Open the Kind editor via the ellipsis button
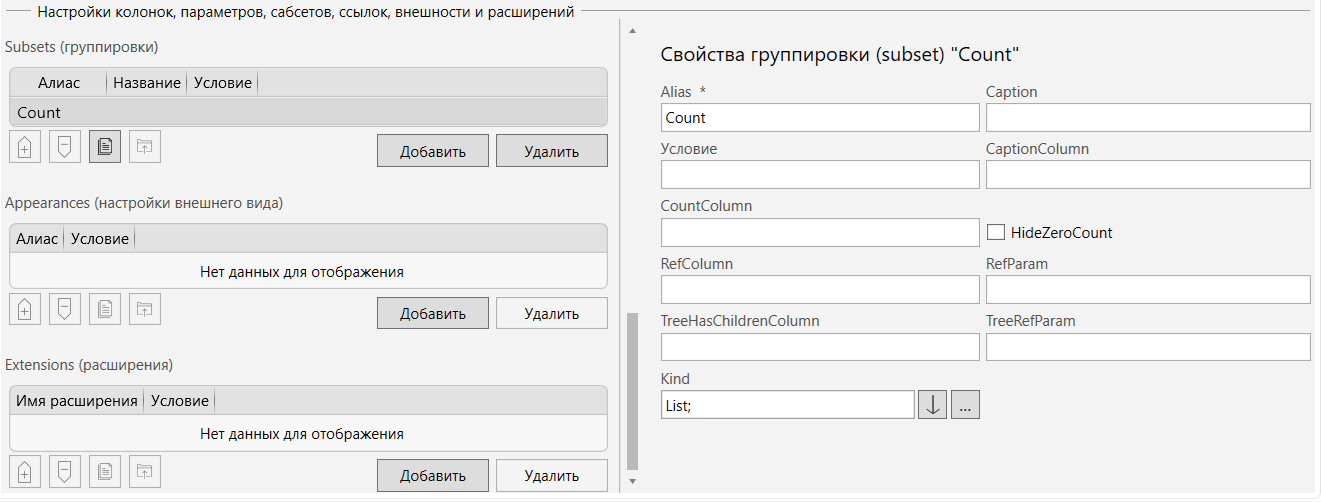 (965, 405)
